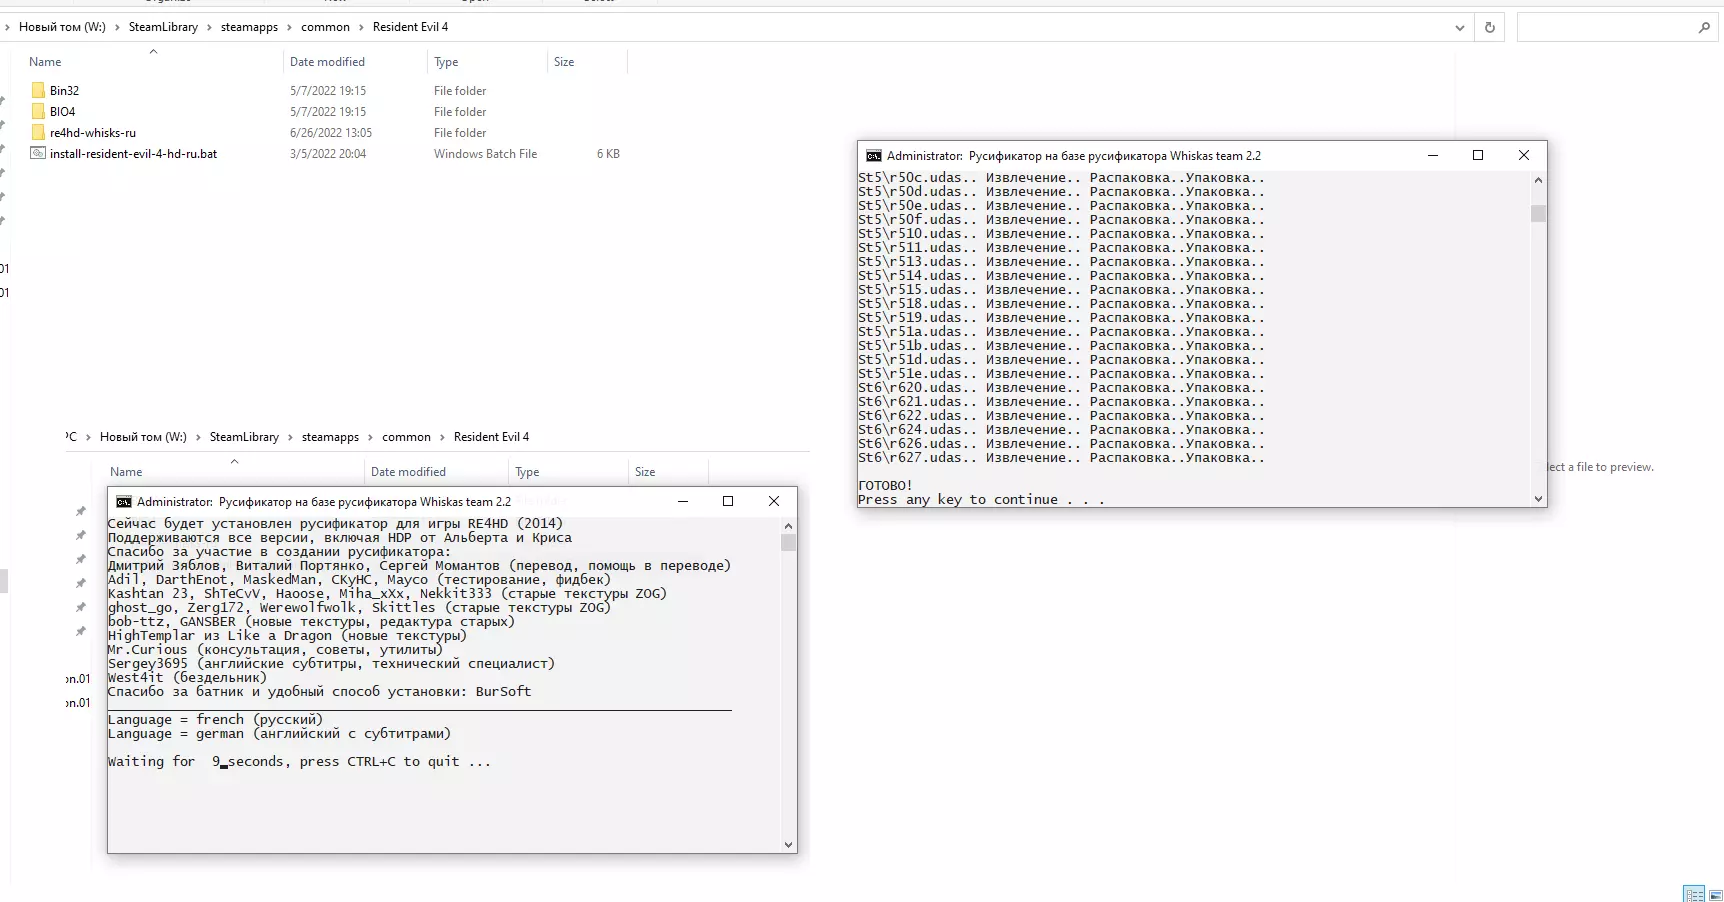1724x902 pixels.
Task: Click the 6 KB size cell
Action: [608, 153]
